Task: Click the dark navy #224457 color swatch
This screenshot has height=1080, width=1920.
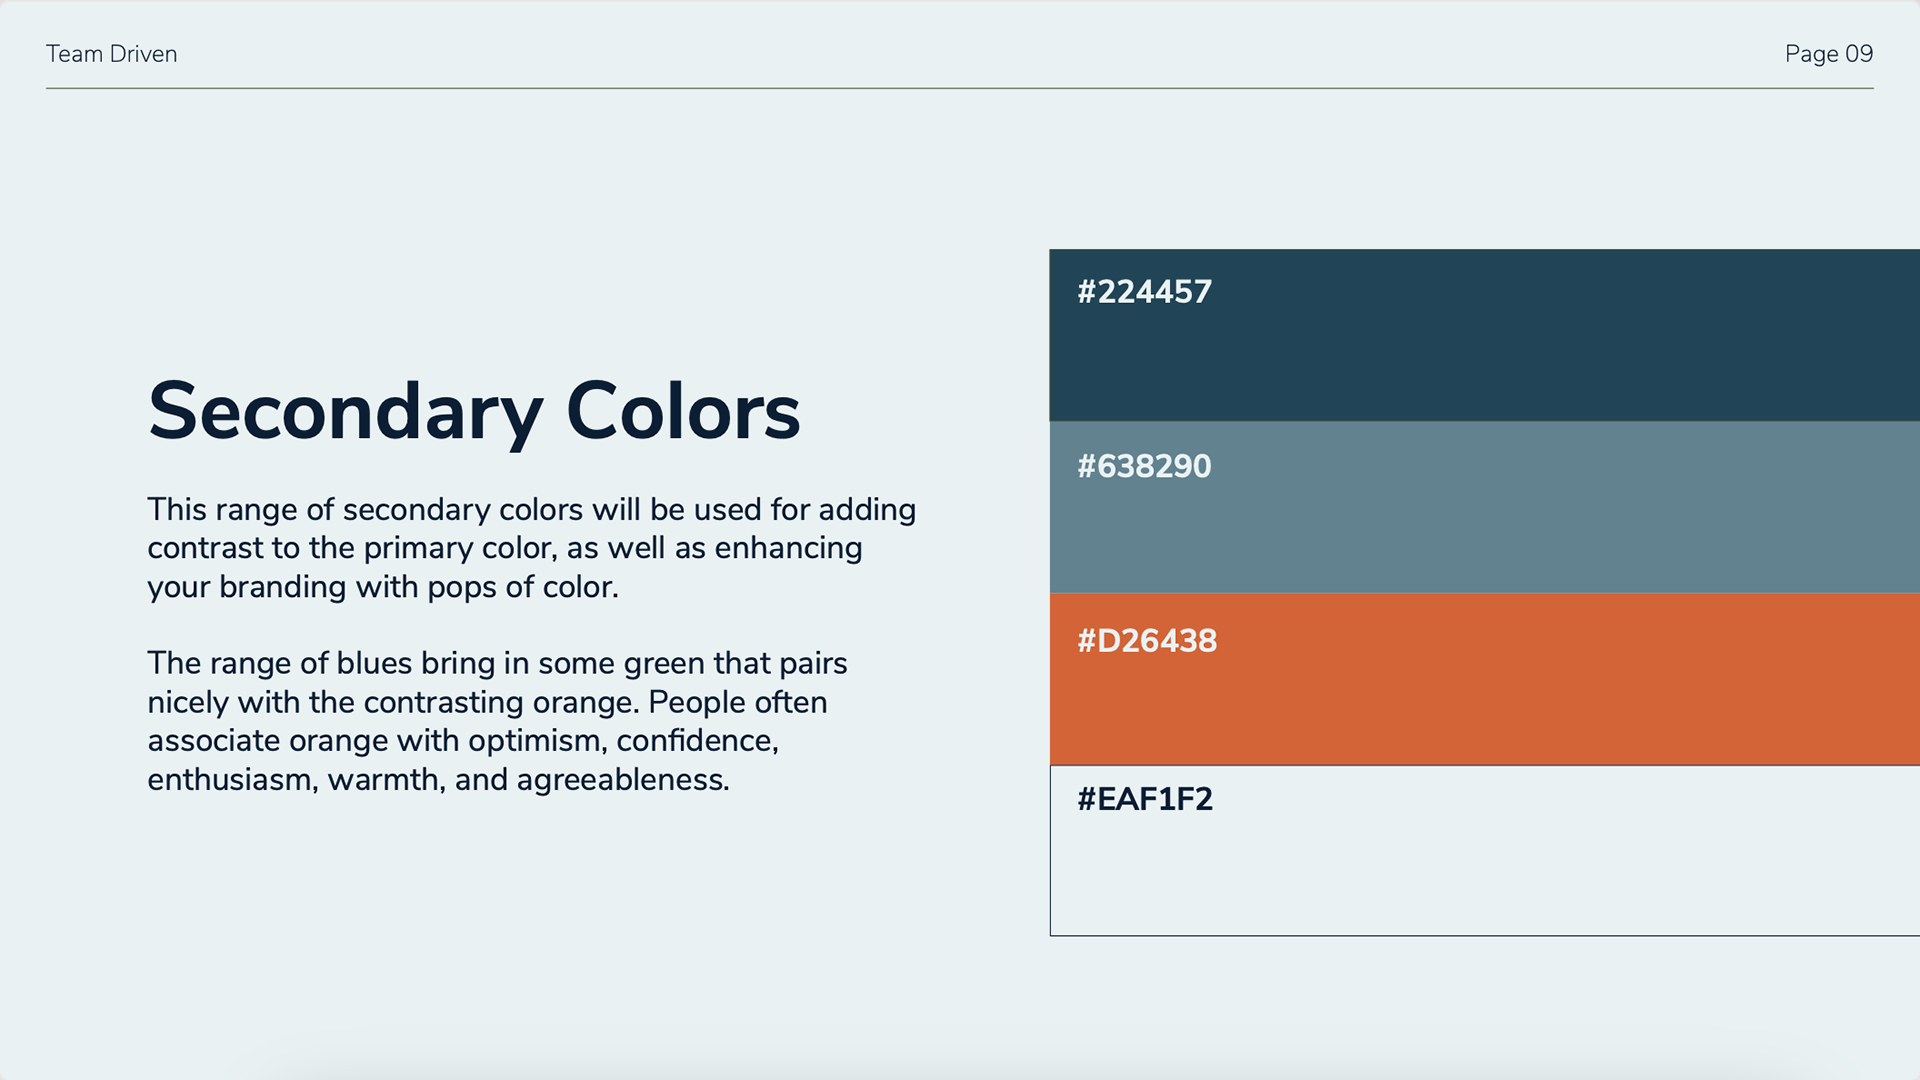Action: pos(1485,335)
